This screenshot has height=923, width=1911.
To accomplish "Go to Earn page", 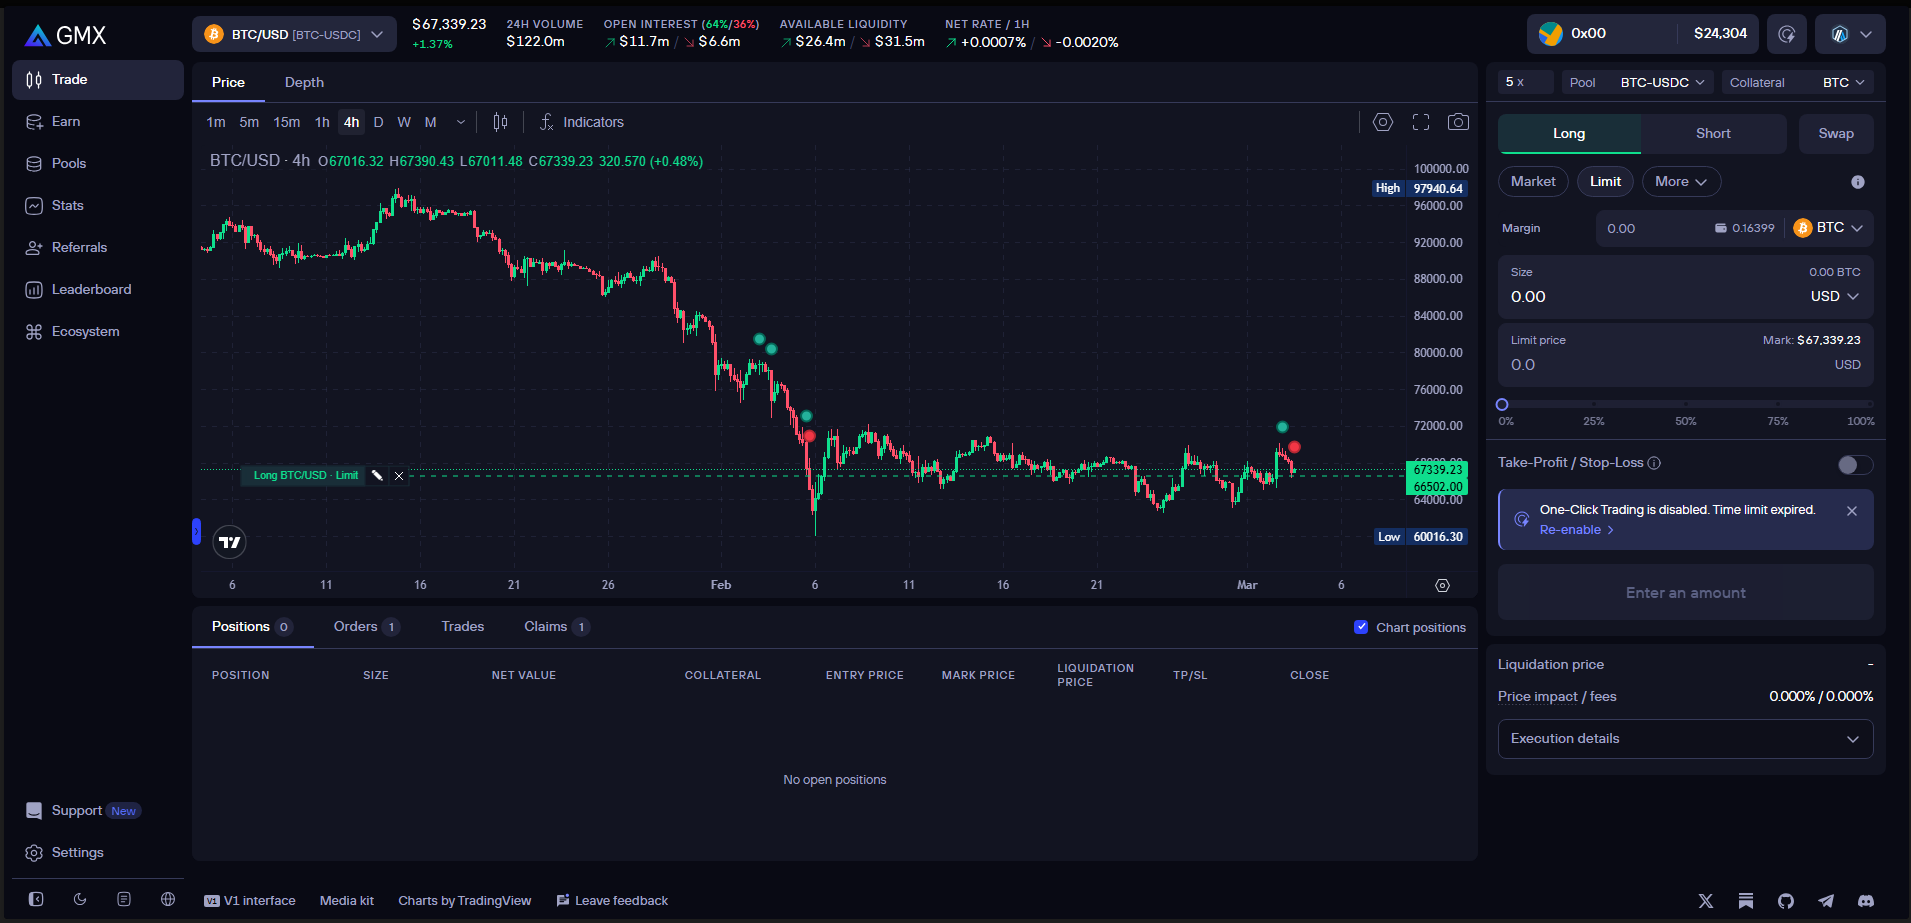I will pyautogui.click(x=98, y=122).
